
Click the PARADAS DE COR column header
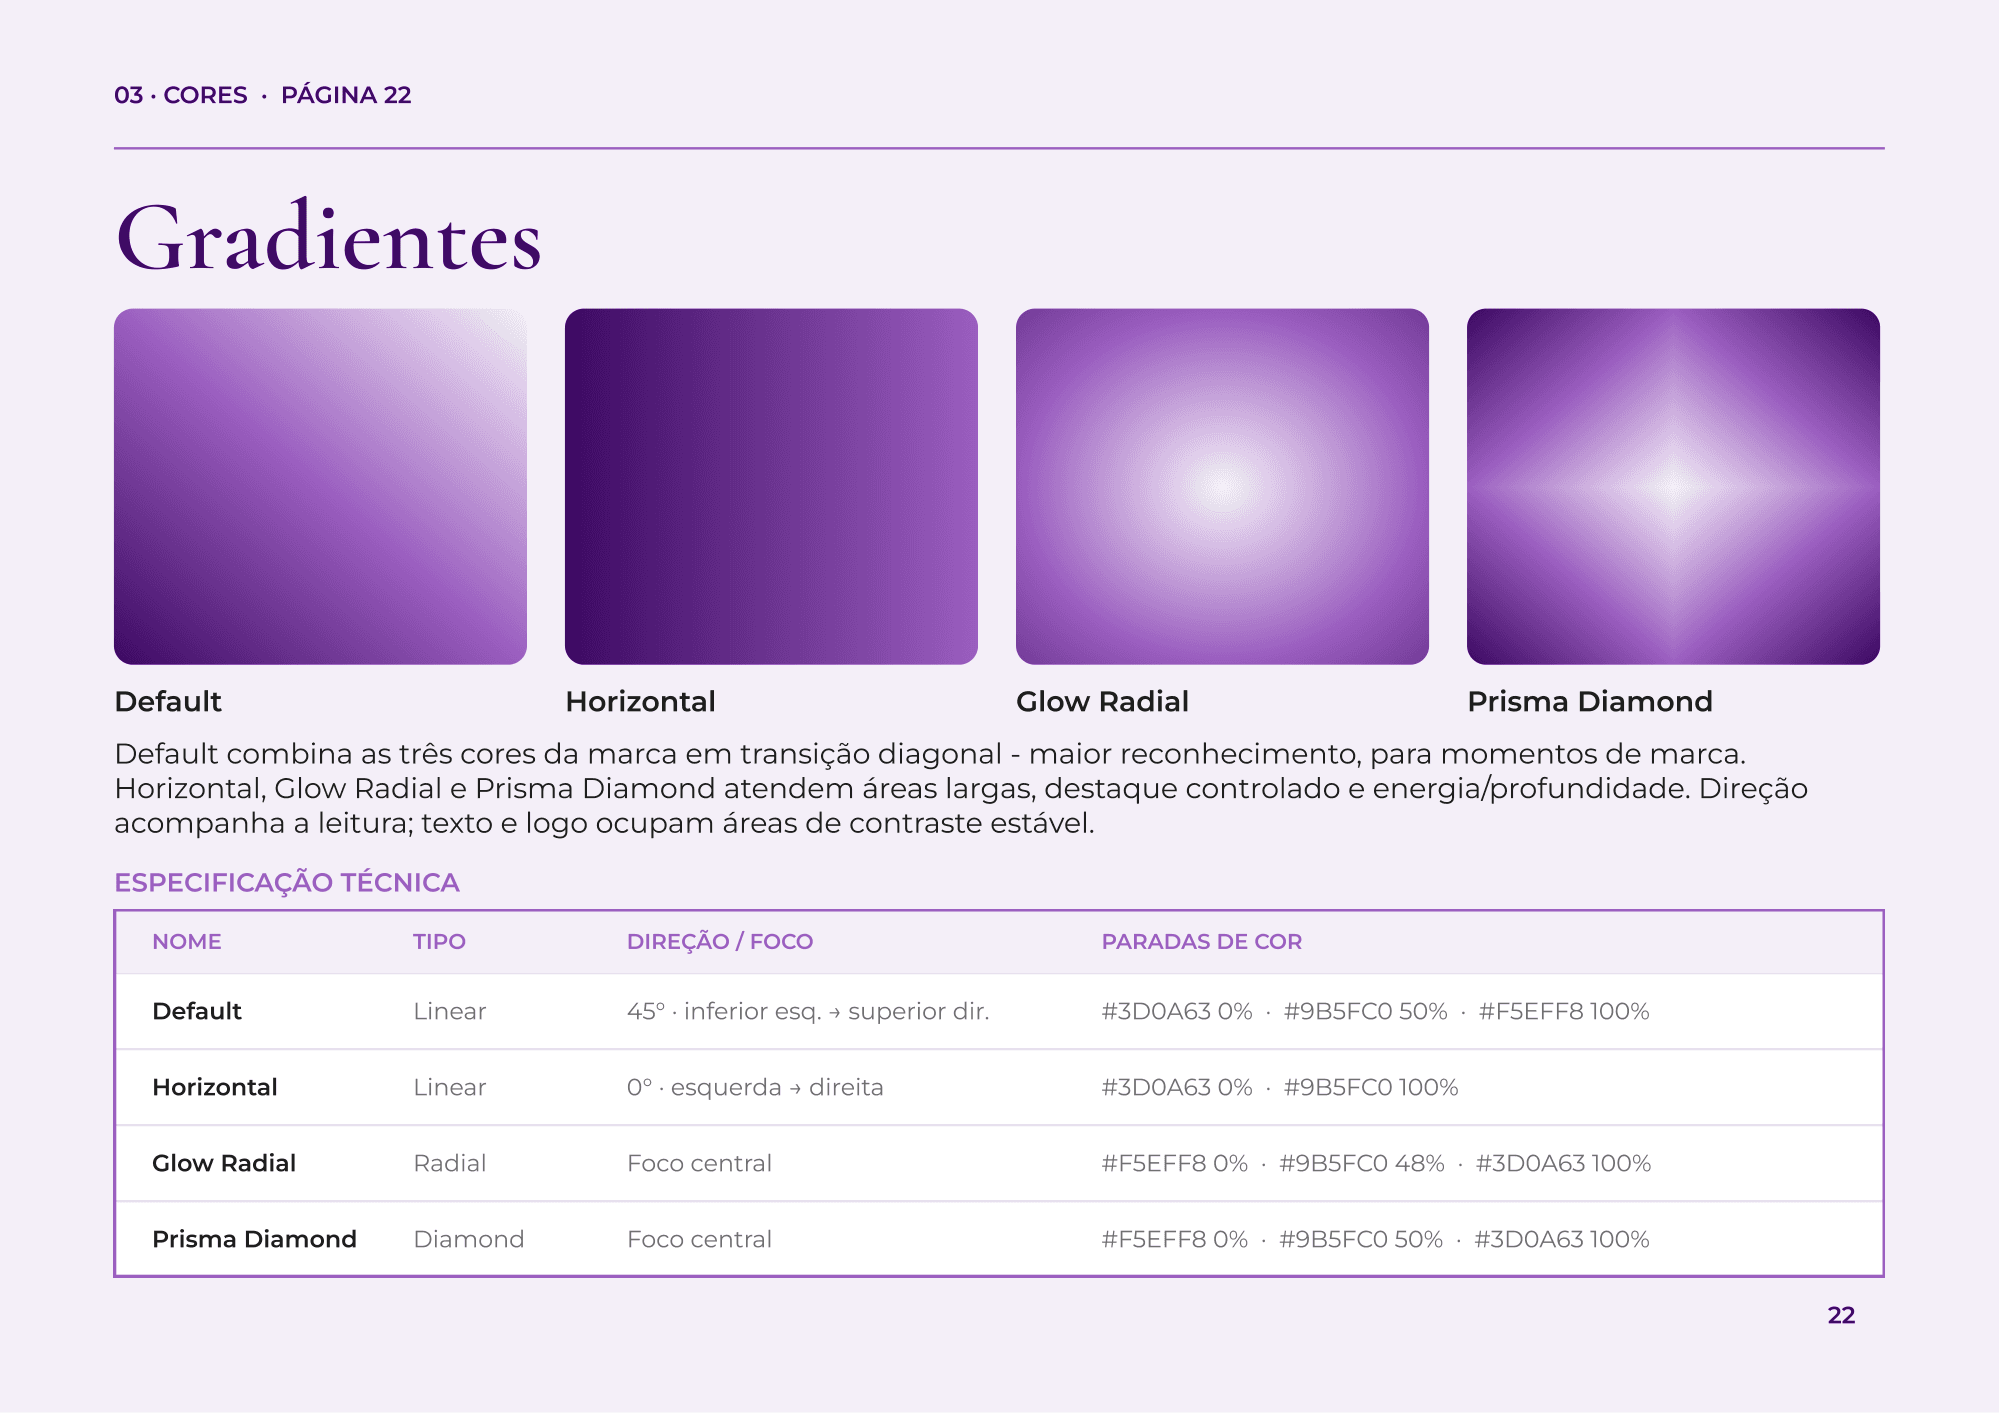(x=1202, y=941)
